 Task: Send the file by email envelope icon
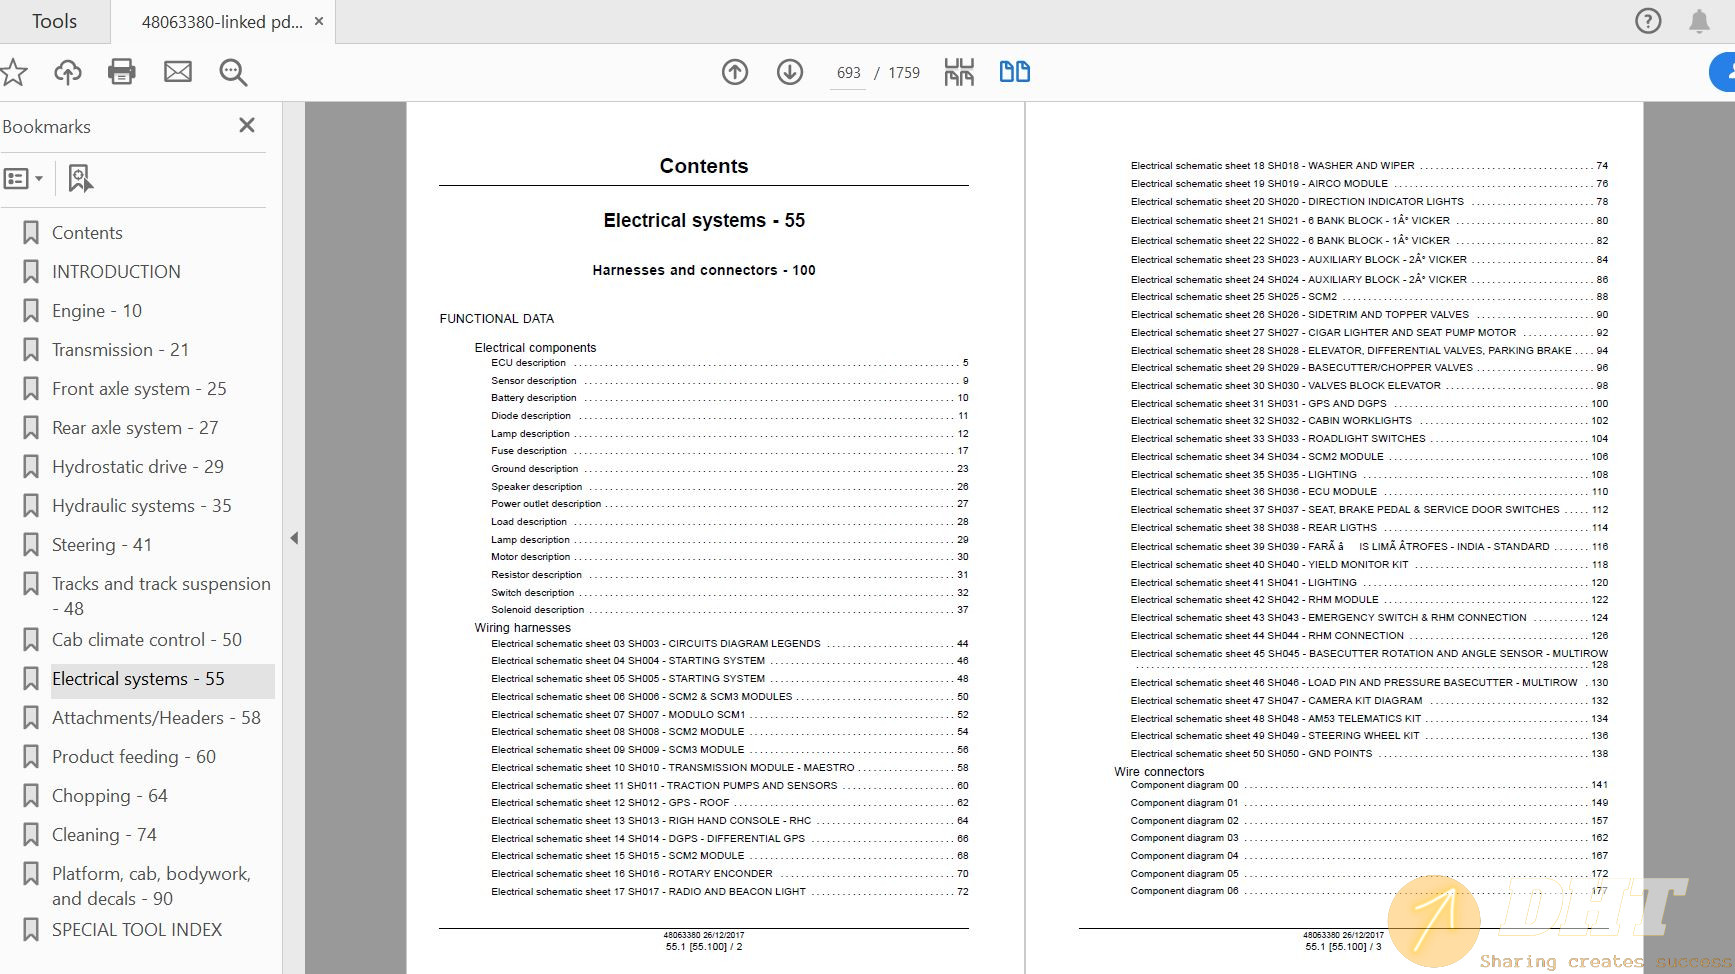point(178,72)
